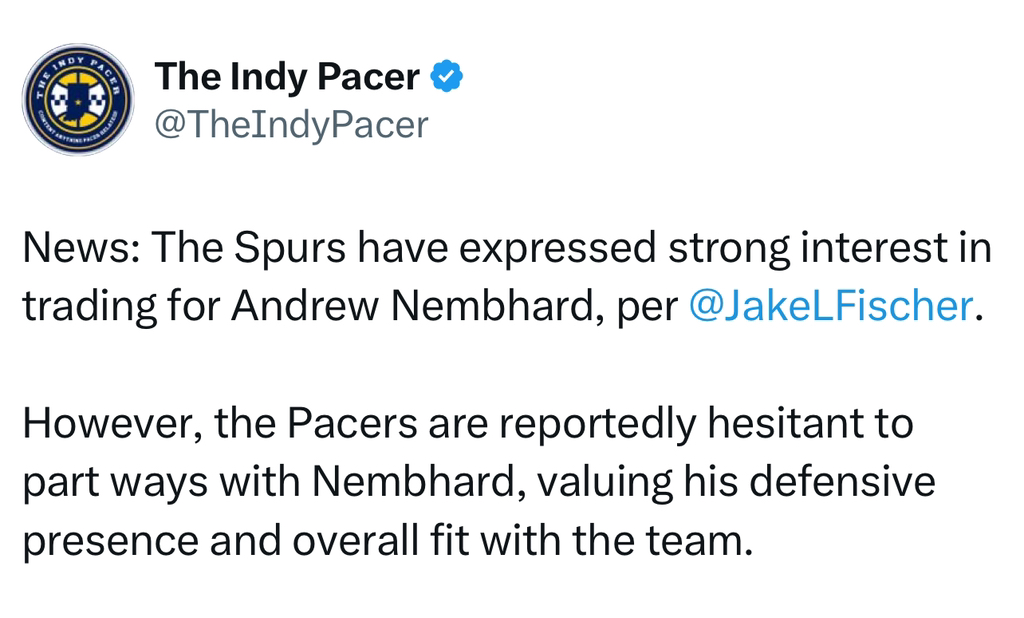Open the @TheIndyPacer handle
Image resolution: width=1024 pixels, height=618 pixels.
[291, 125]
